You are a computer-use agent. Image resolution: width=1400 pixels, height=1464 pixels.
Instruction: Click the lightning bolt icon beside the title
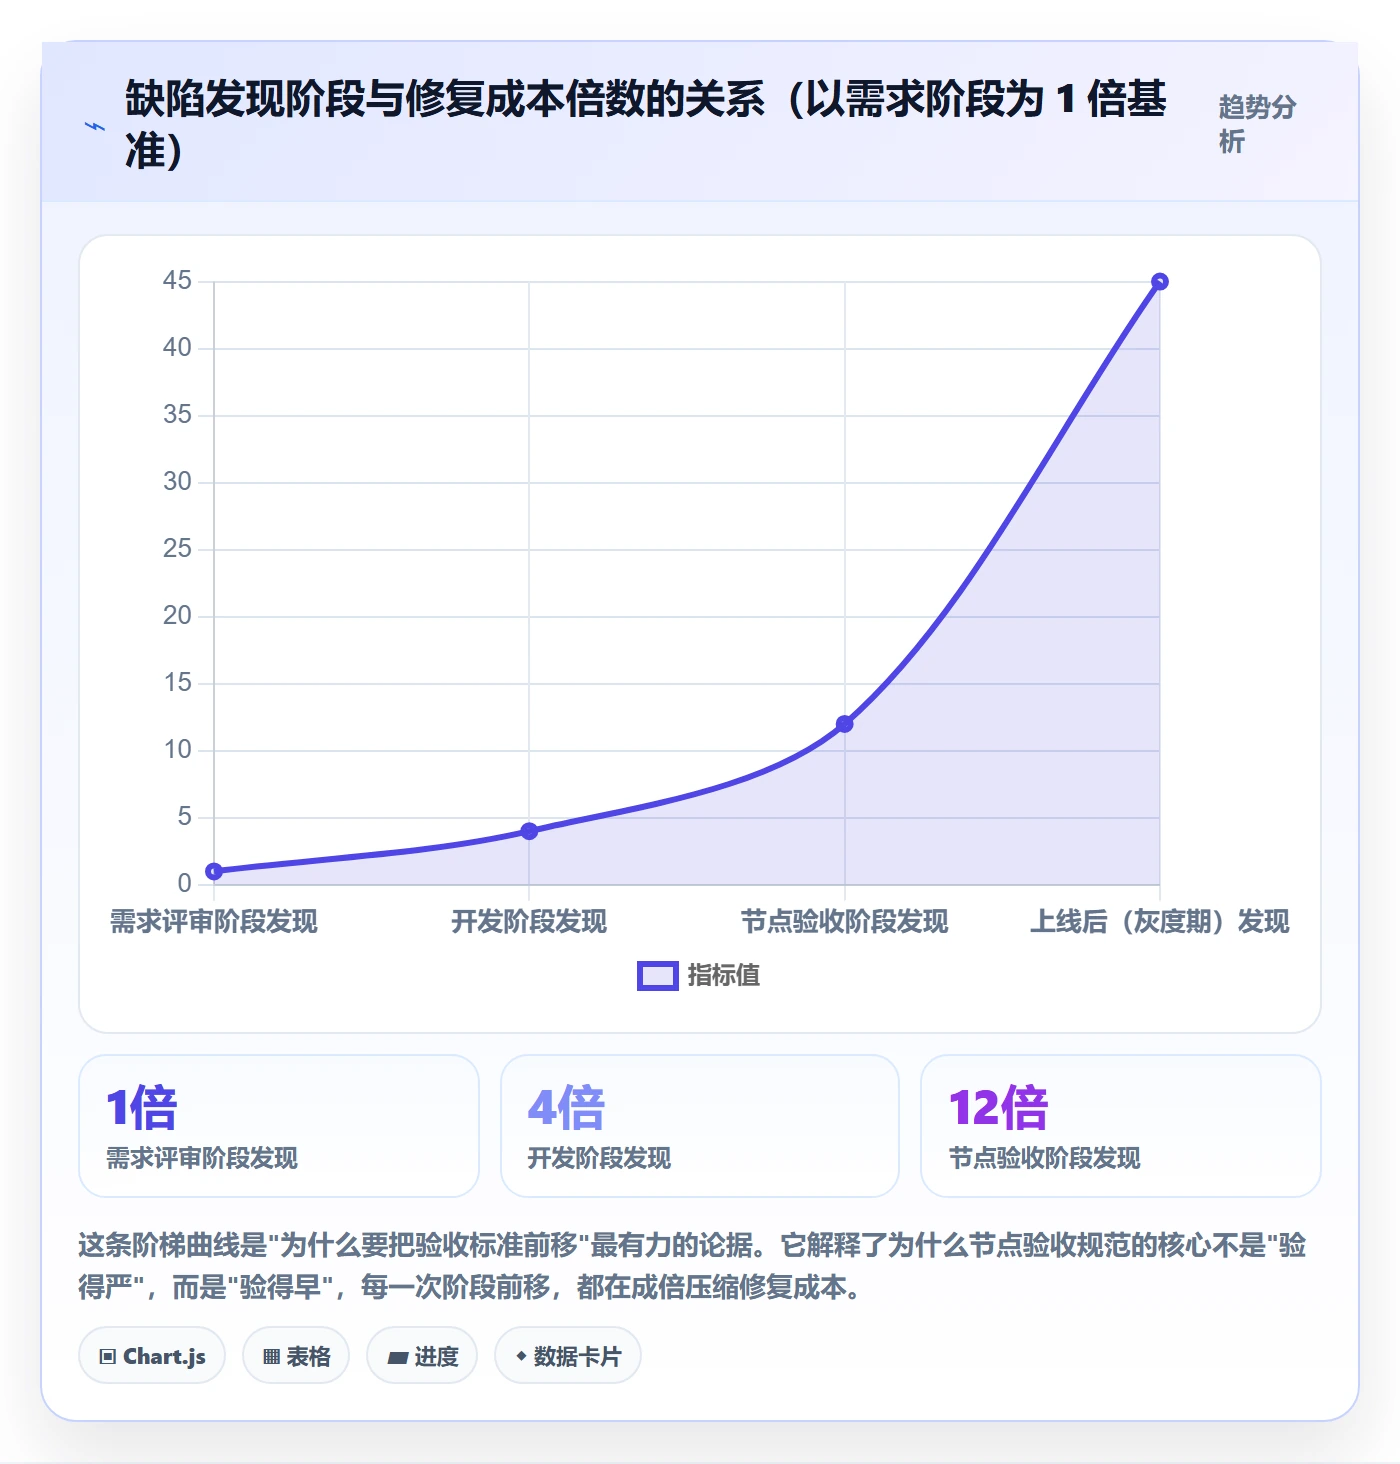(95, 127)
